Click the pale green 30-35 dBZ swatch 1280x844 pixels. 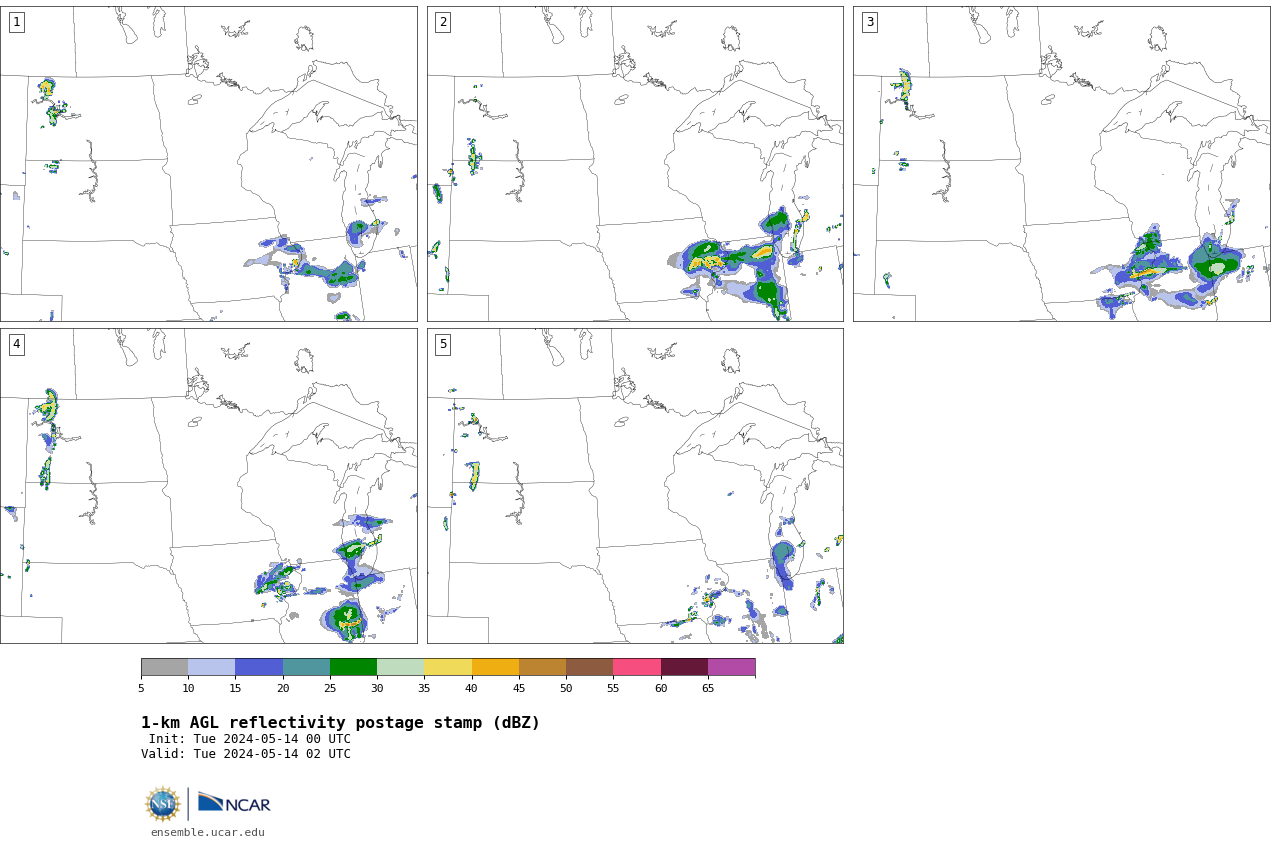pyautogui.click(x=400, y=667)
